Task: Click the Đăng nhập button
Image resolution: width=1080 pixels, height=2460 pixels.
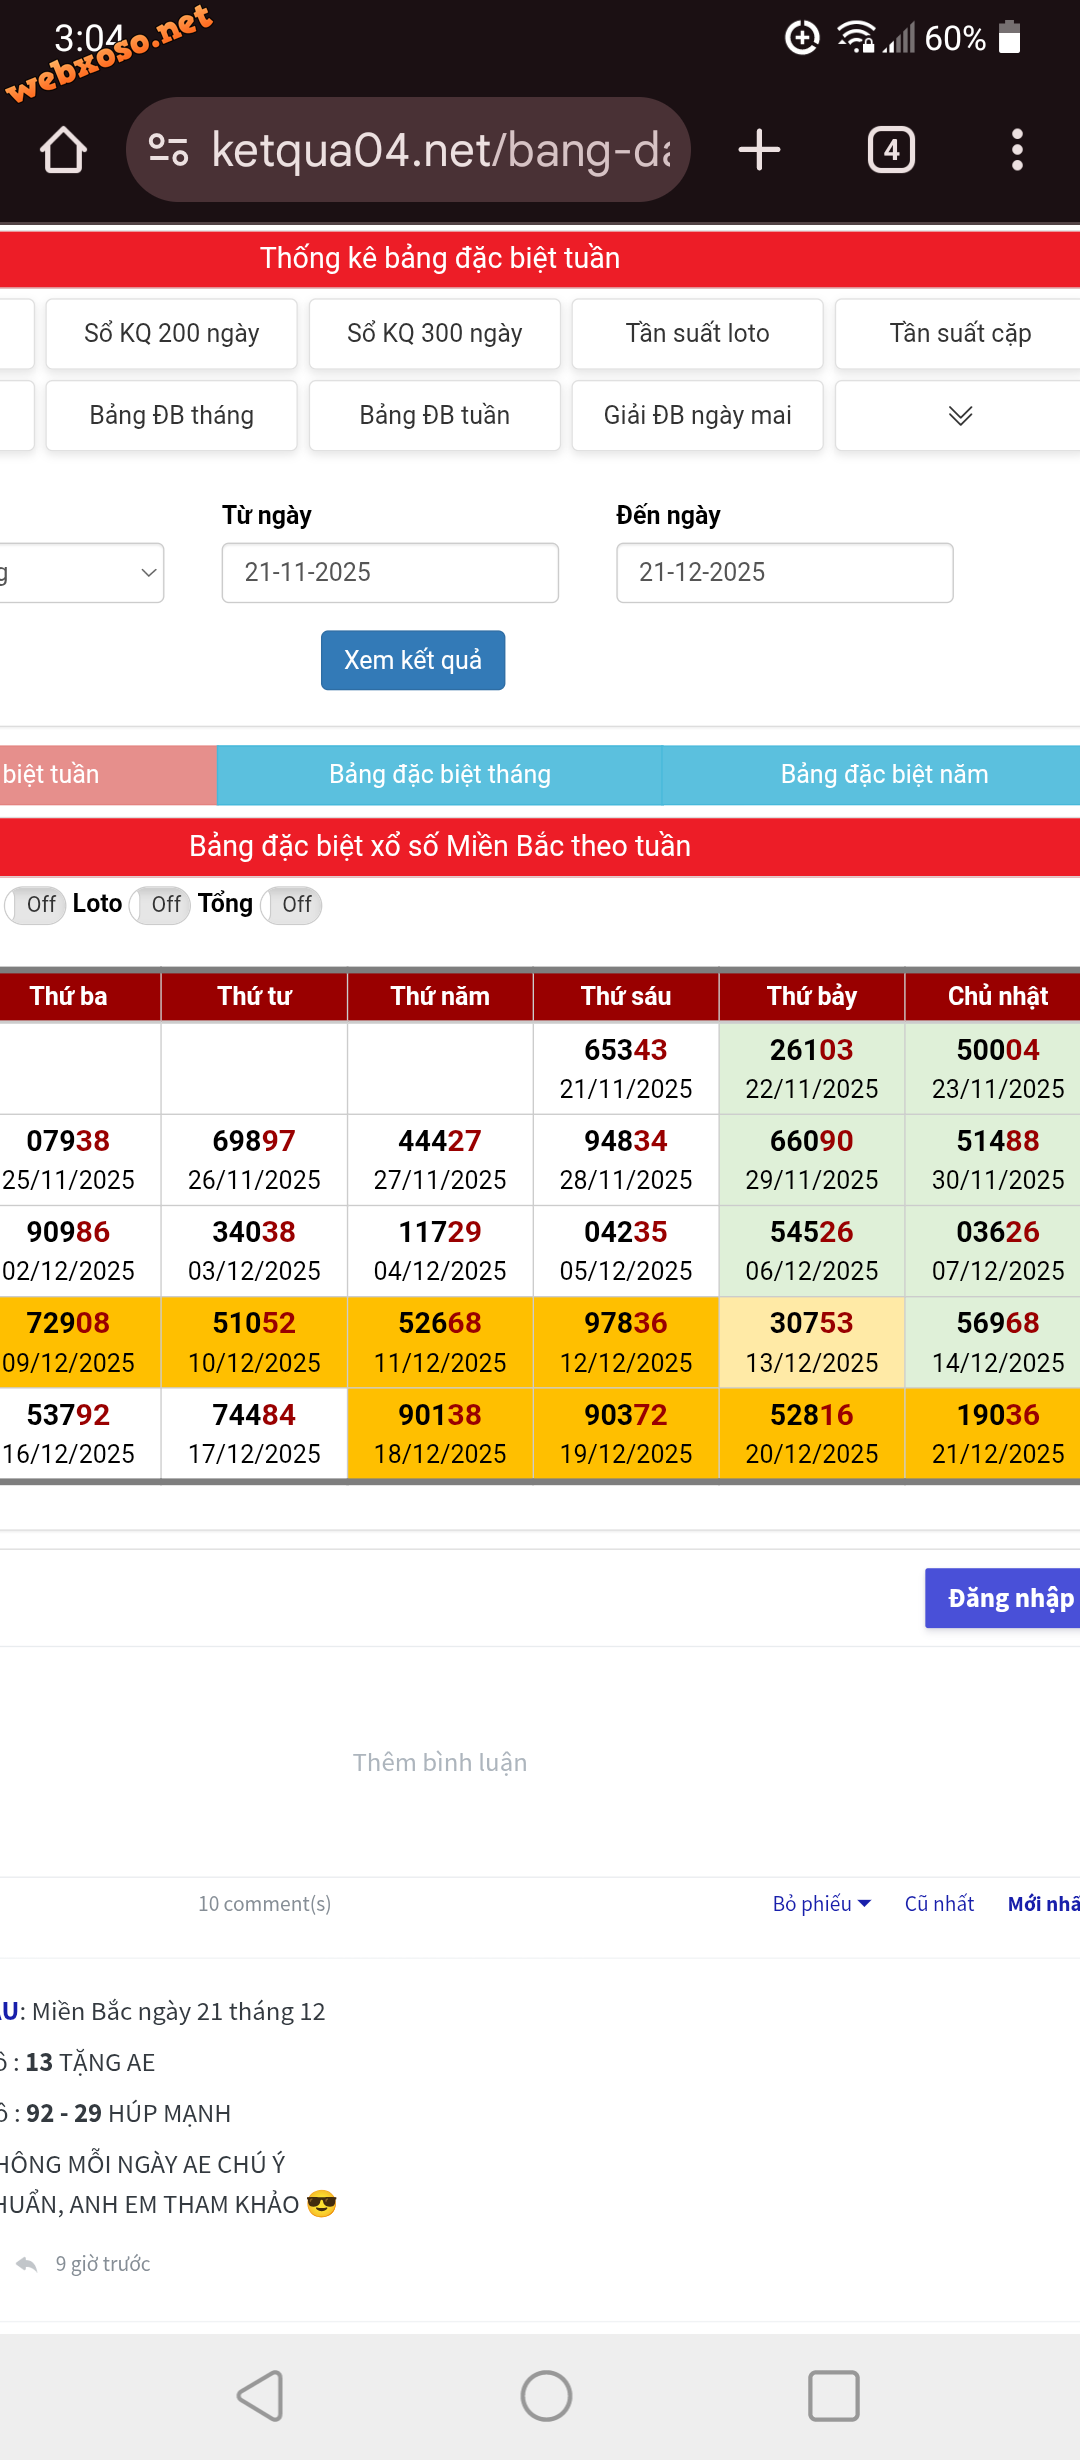Action: pyautogui.click(x=1005, y=1598)
